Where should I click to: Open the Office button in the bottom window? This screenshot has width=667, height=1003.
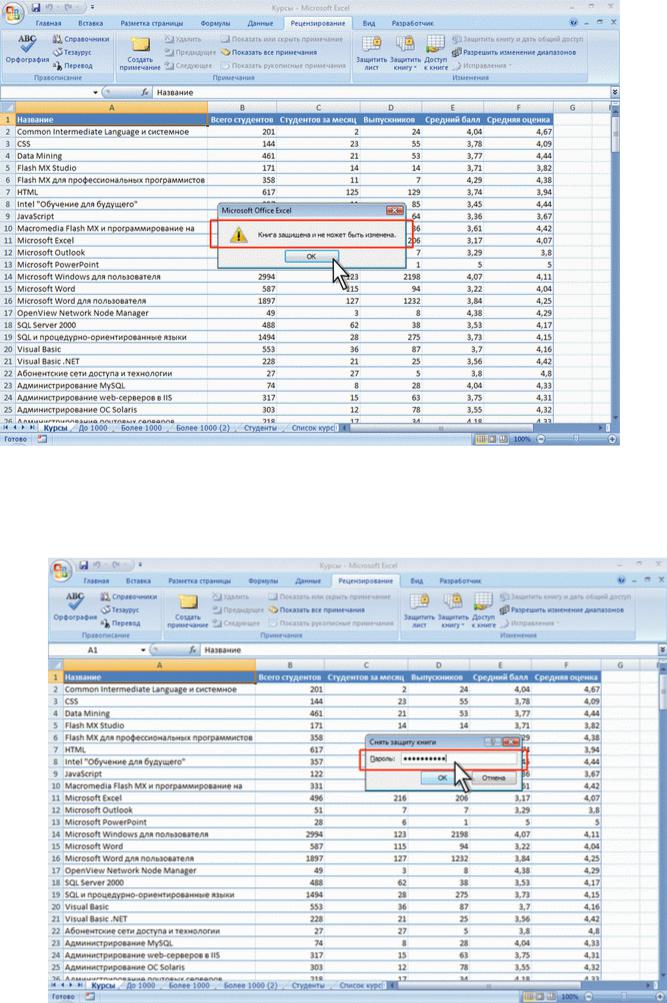tap(61, 569)
